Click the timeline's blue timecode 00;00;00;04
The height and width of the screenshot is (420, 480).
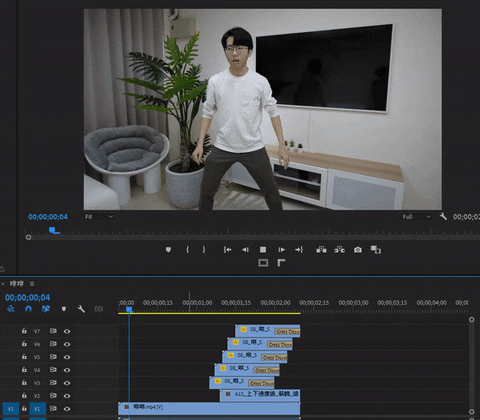(x=27, y=297)
